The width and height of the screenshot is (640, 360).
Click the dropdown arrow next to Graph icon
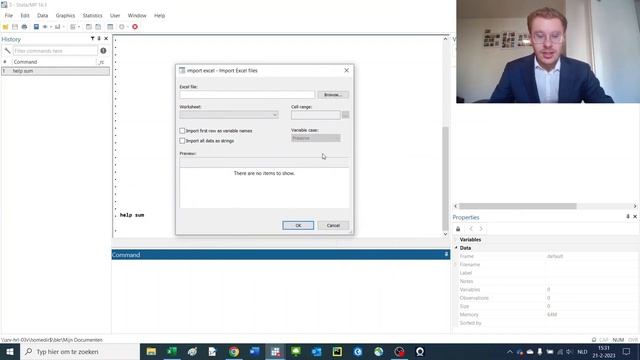click(63, 27)
